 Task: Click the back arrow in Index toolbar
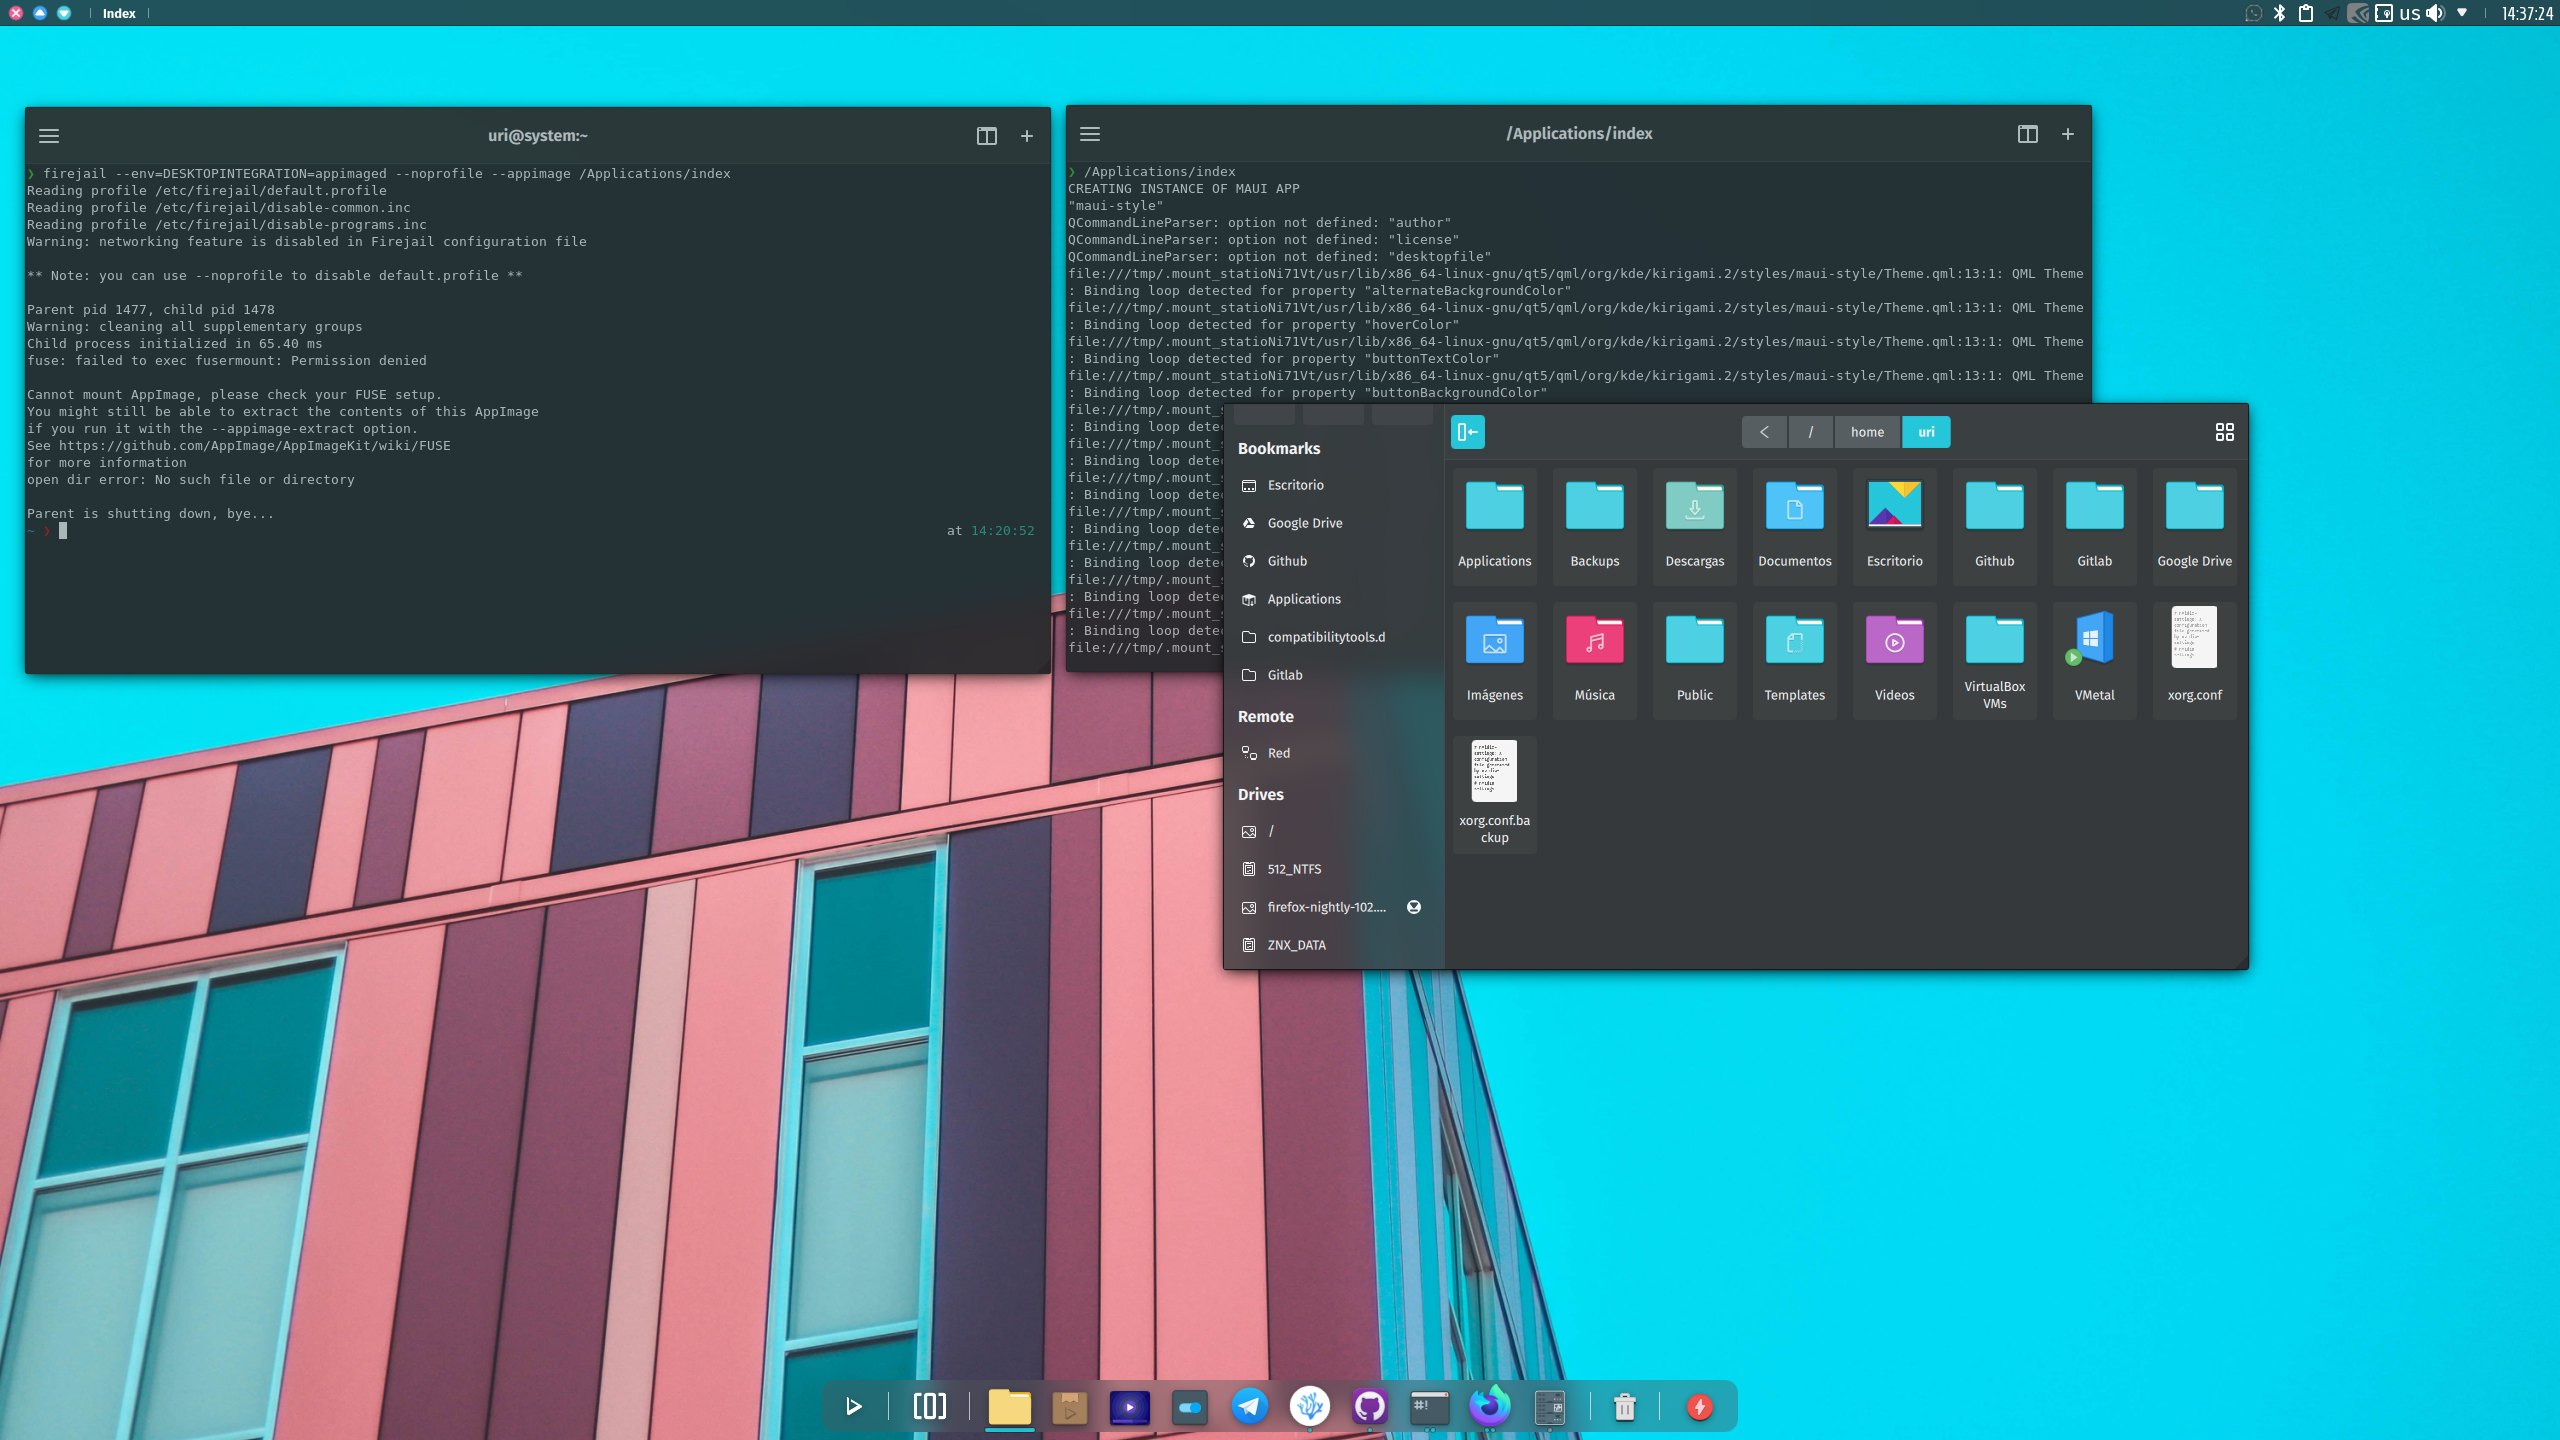pyautogui.click(x=1764, y=432)
